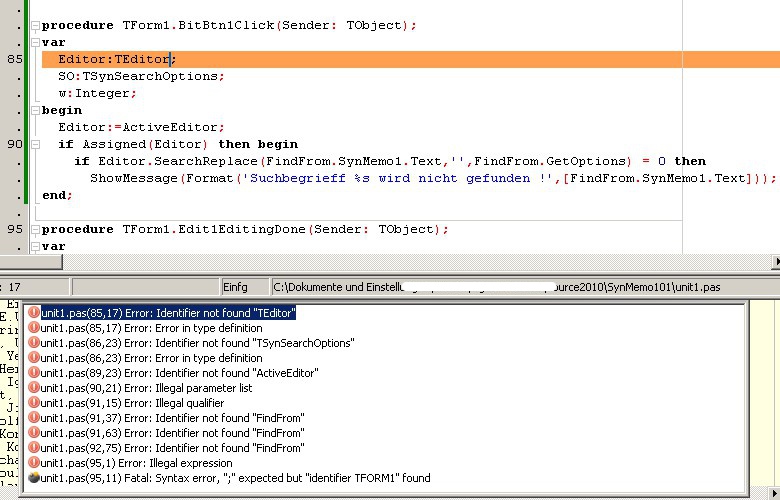This screenshot has height=500, width=780.
Task: Click error icon for 'ActiveEditor' not found message
Action: pos(34,373)
